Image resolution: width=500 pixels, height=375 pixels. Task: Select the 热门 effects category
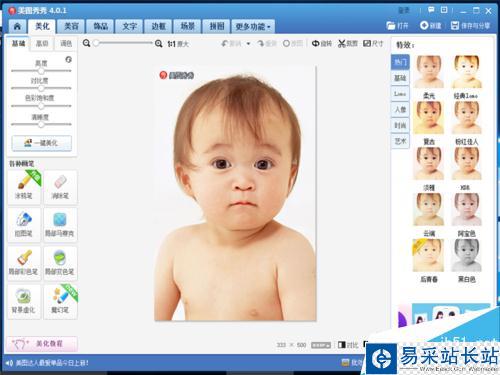click(x=400, y=62)
